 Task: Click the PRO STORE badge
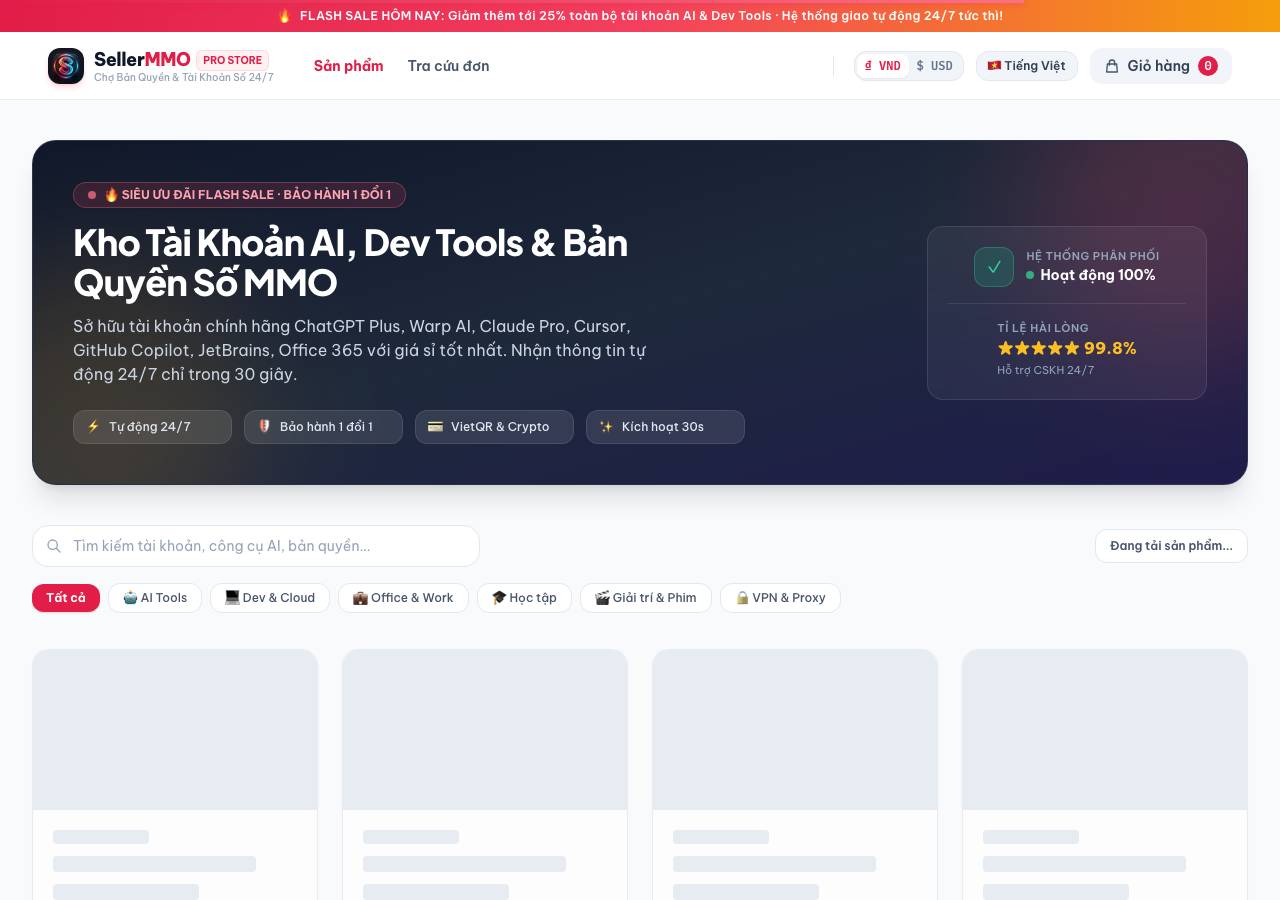pos(232,60)
